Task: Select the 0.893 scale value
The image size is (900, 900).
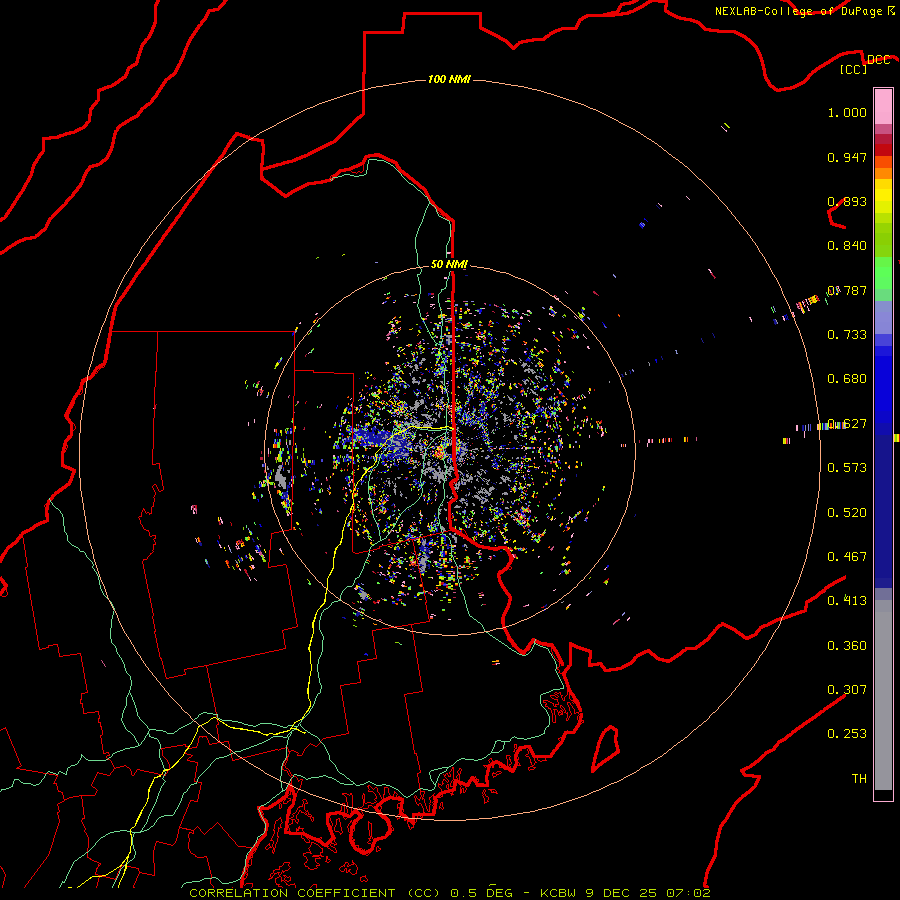Action: tap(847, 201)
